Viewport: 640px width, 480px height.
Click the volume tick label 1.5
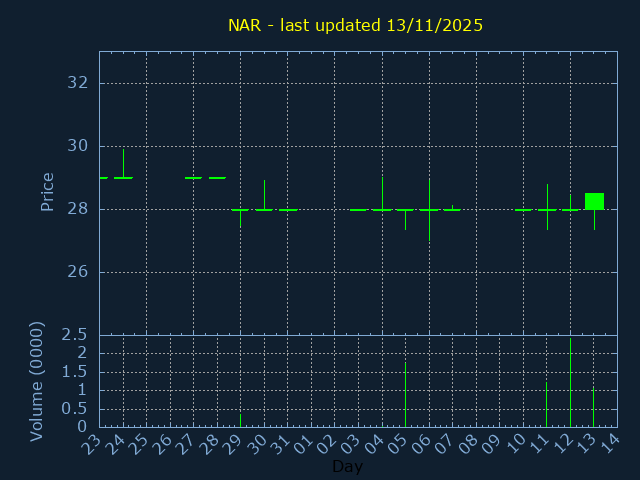click(x=75, y=371)
